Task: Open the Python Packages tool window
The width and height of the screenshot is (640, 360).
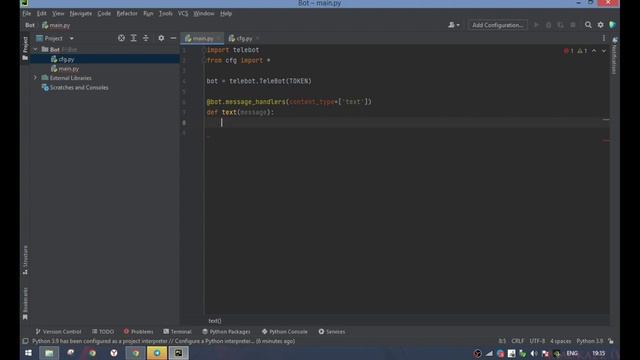Action: tap(226, 332)
